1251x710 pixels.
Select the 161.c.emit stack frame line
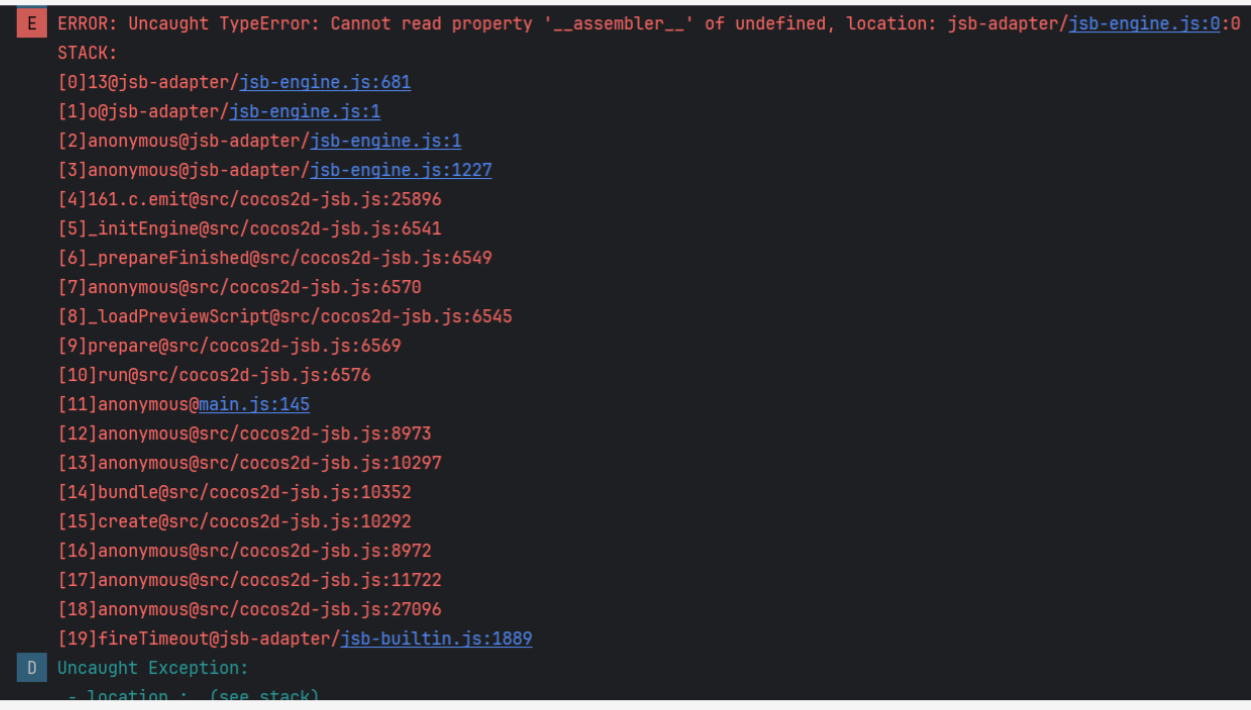(250, 200)
